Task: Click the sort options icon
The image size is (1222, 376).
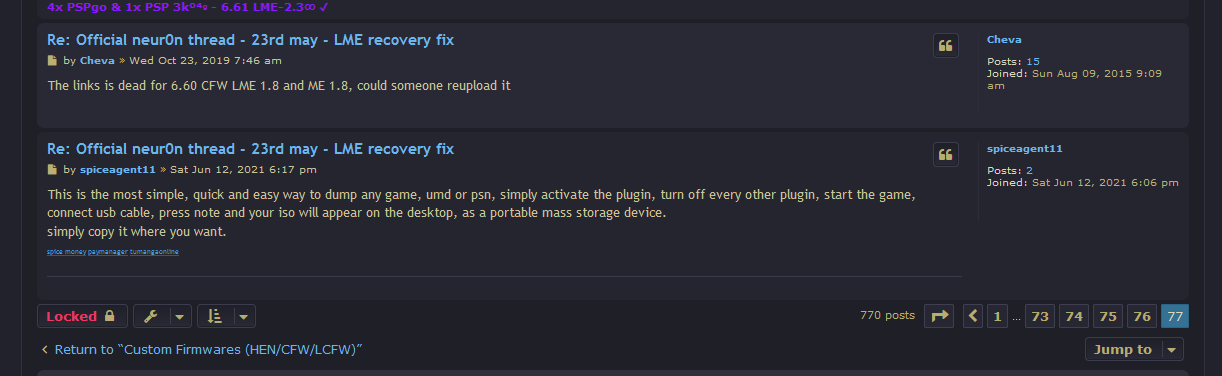Action: coord(215,316)
